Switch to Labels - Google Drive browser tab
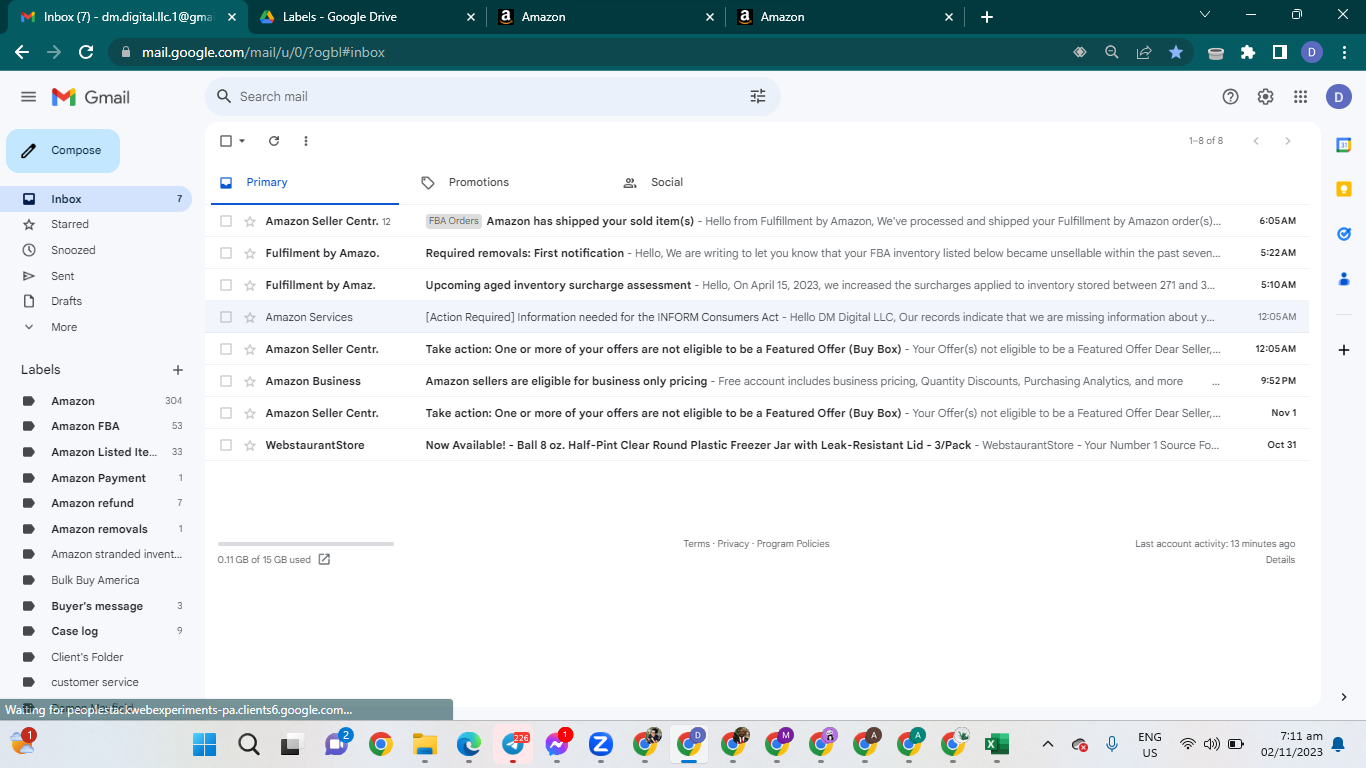The height and width of the screenshot is (768, 1366). (365, 17)
